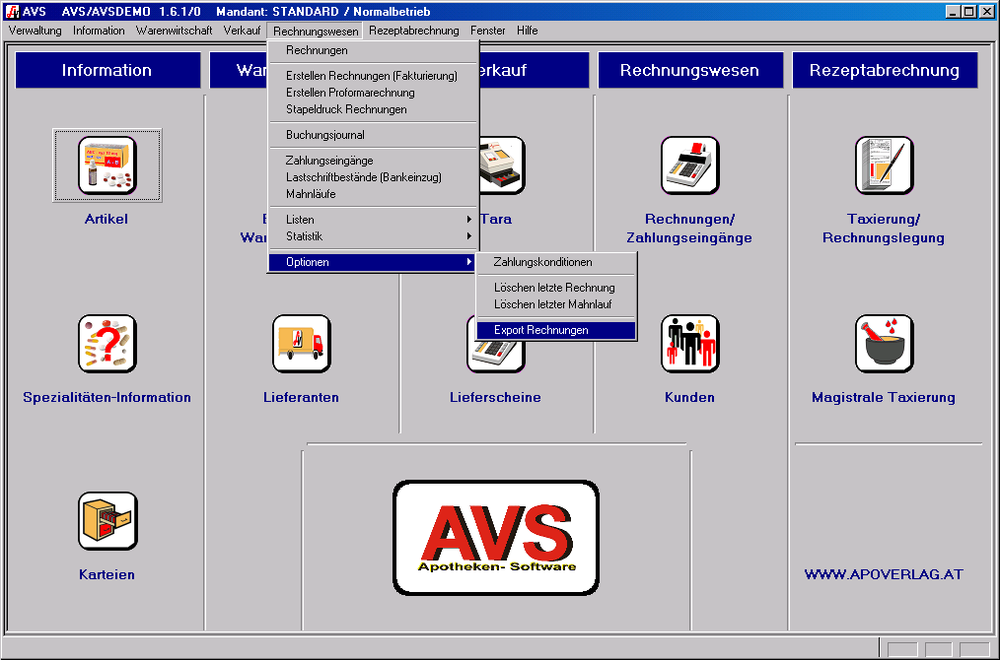
Task: Click Magistrale Taxierung mortar icon
Action: [884, 343]
